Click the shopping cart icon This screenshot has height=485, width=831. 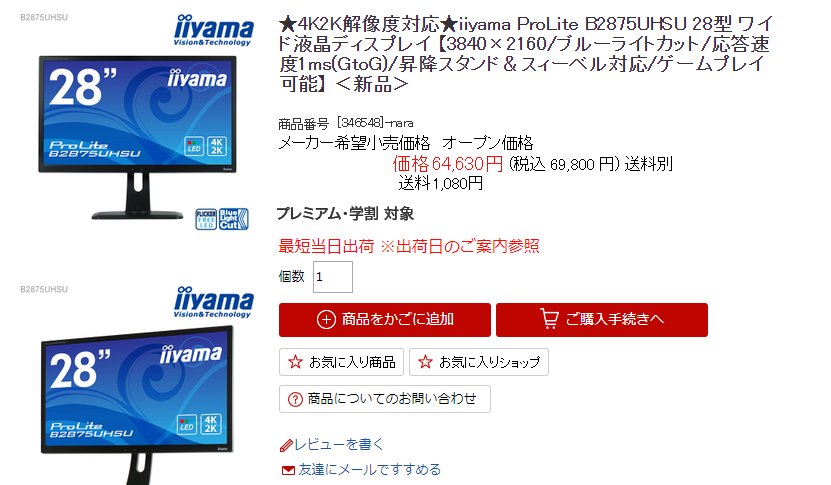click(x=550, y=319)
